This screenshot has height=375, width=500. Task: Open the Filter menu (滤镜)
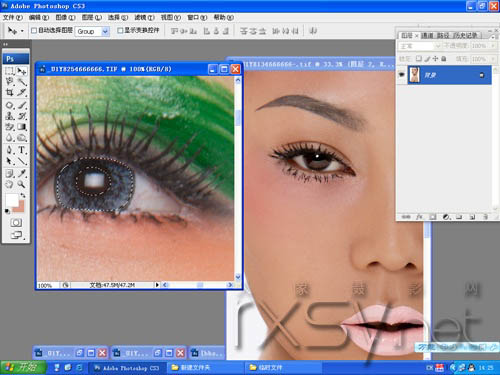144,17
